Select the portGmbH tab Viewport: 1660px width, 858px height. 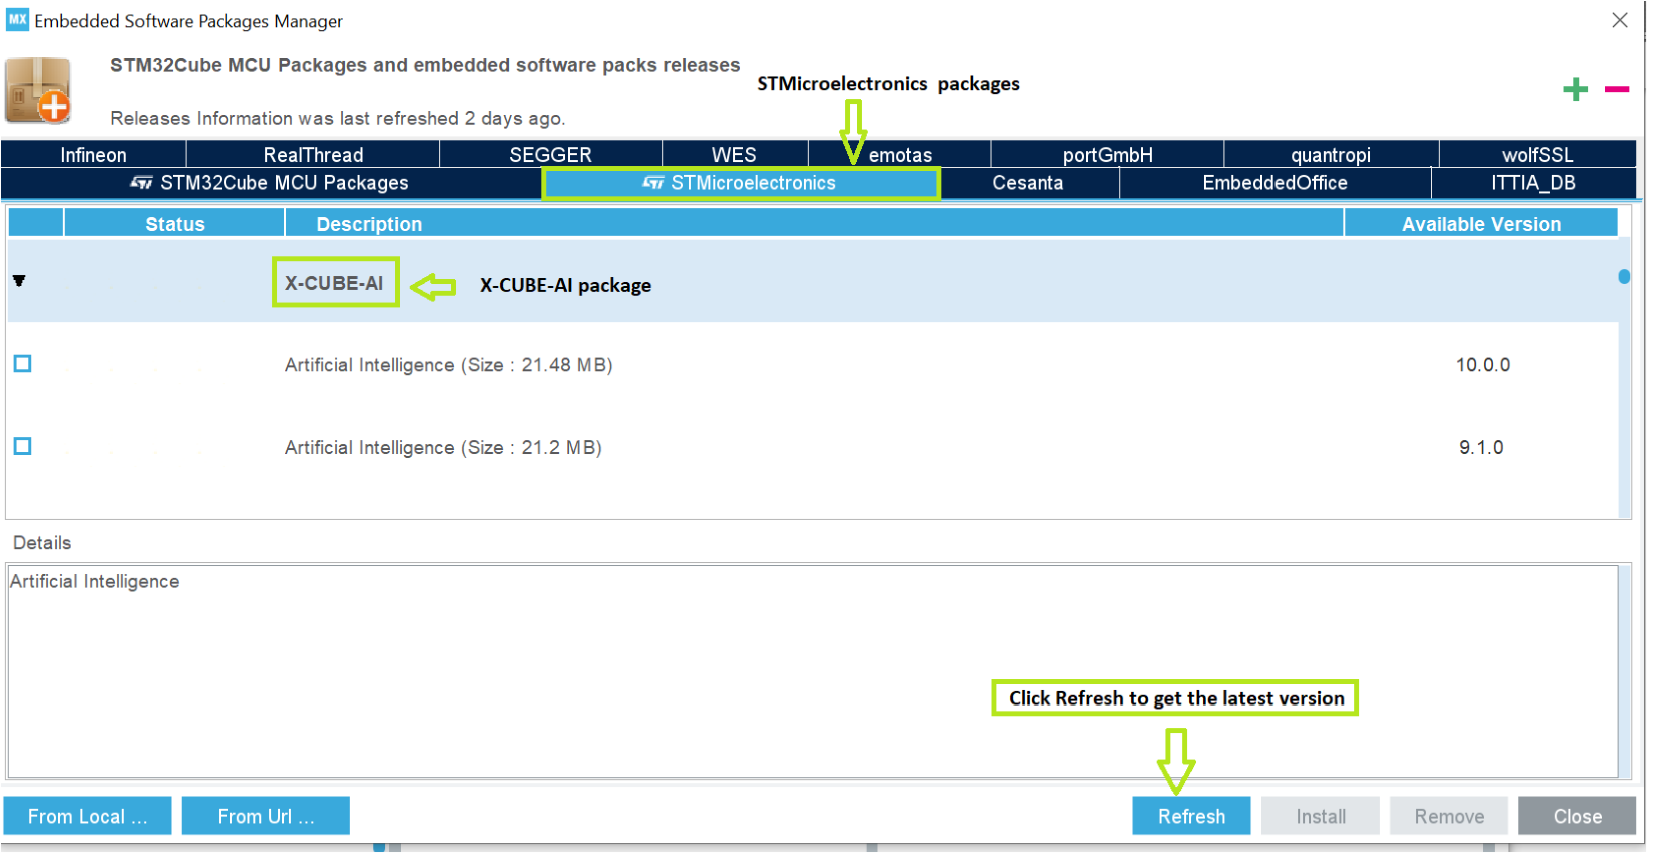point(1107,154)
